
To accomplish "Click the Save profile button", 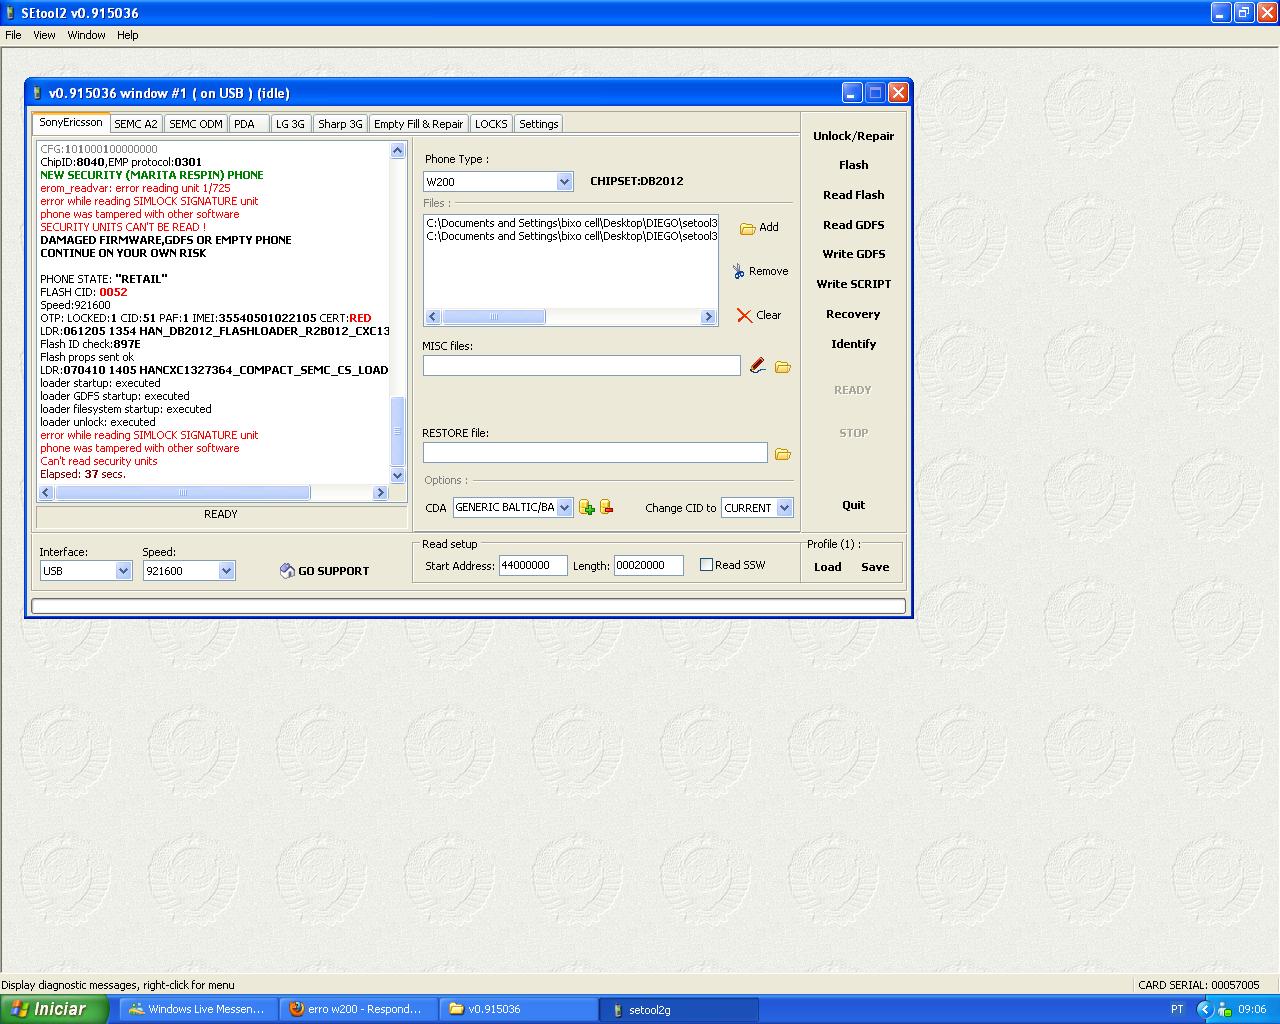I will (875, 567).
